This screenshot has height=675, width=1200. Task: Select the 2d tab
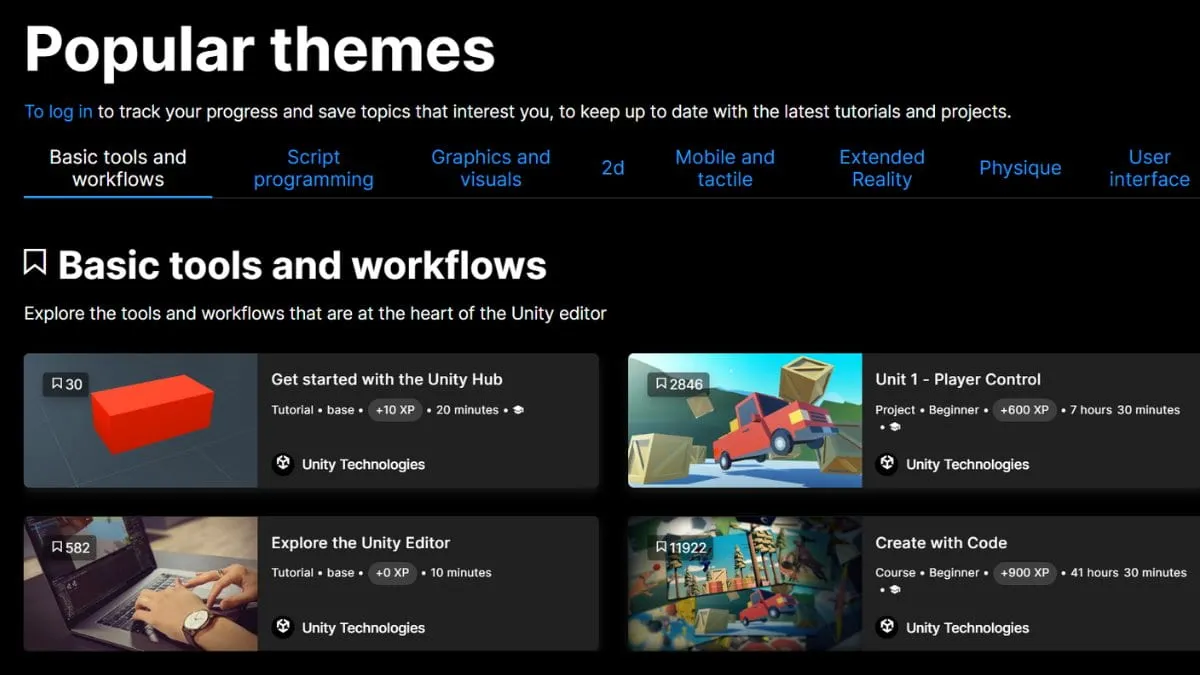[x=612, y=168]
